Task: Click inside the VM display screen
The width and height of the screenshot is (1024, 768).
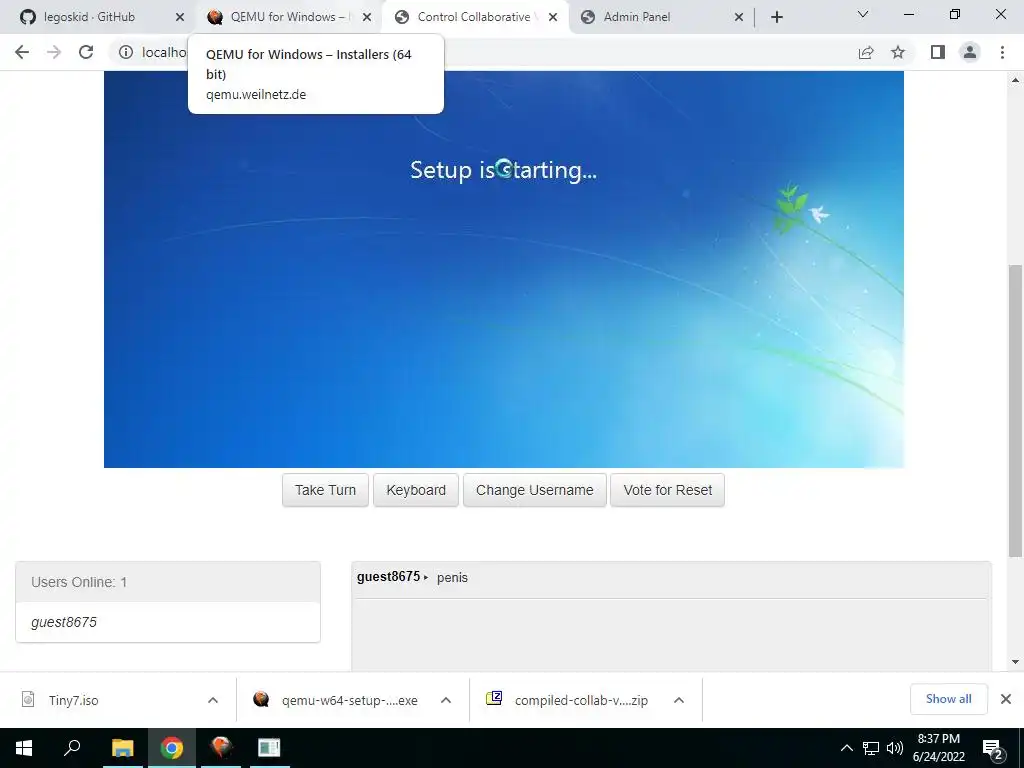Action: pyautogui.click(x=504, y=269)
